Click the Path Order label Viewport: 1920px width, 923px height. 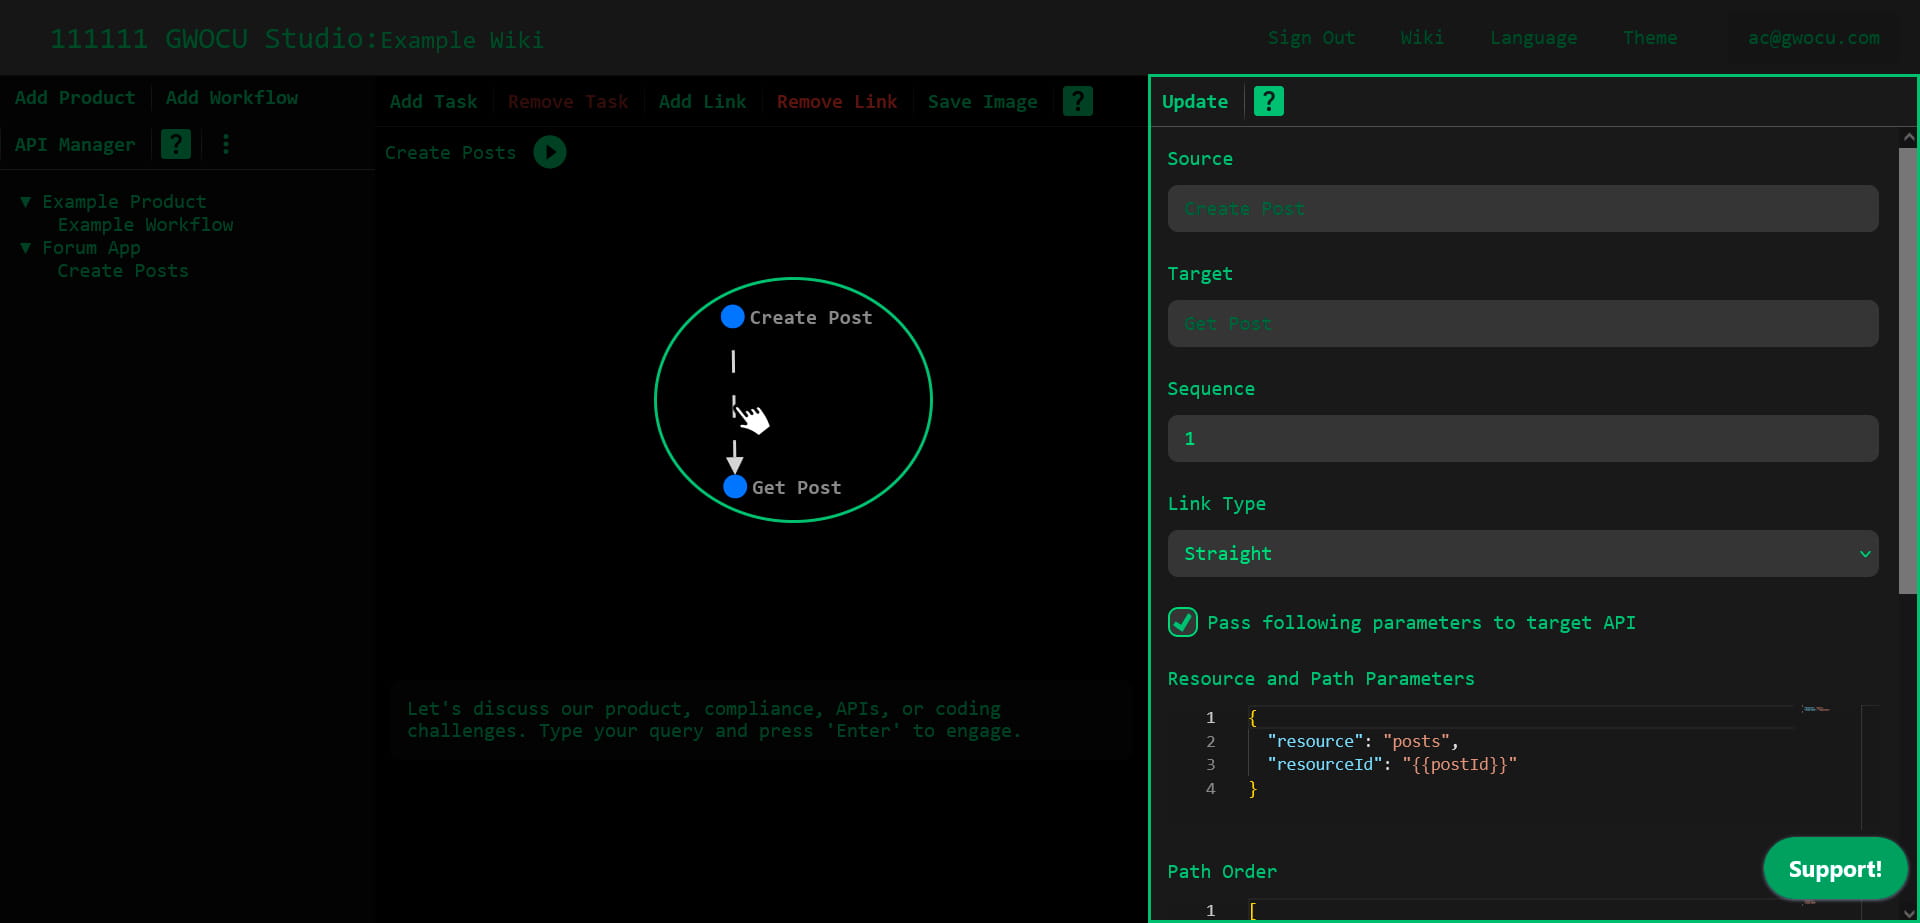click(x=1221, y=872)
